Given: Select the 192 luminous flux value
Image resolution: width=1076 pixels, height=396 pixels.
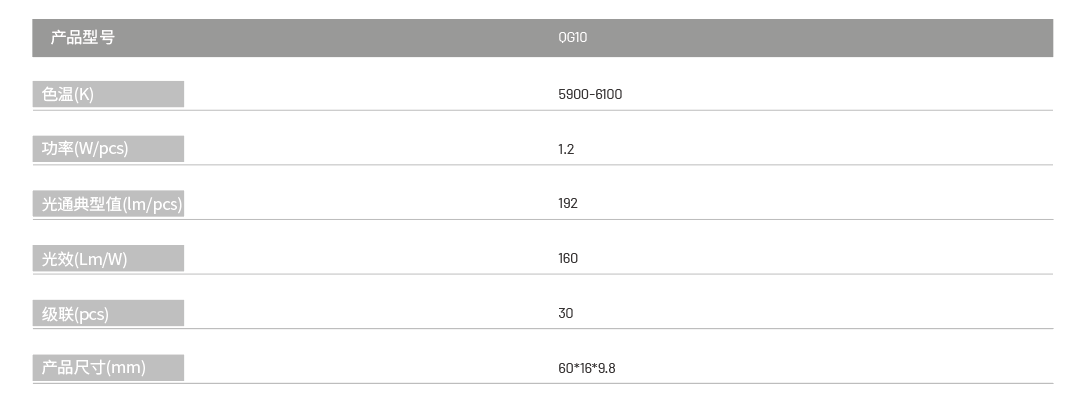Looking at the screenshot, I should [x=568, y=204].
